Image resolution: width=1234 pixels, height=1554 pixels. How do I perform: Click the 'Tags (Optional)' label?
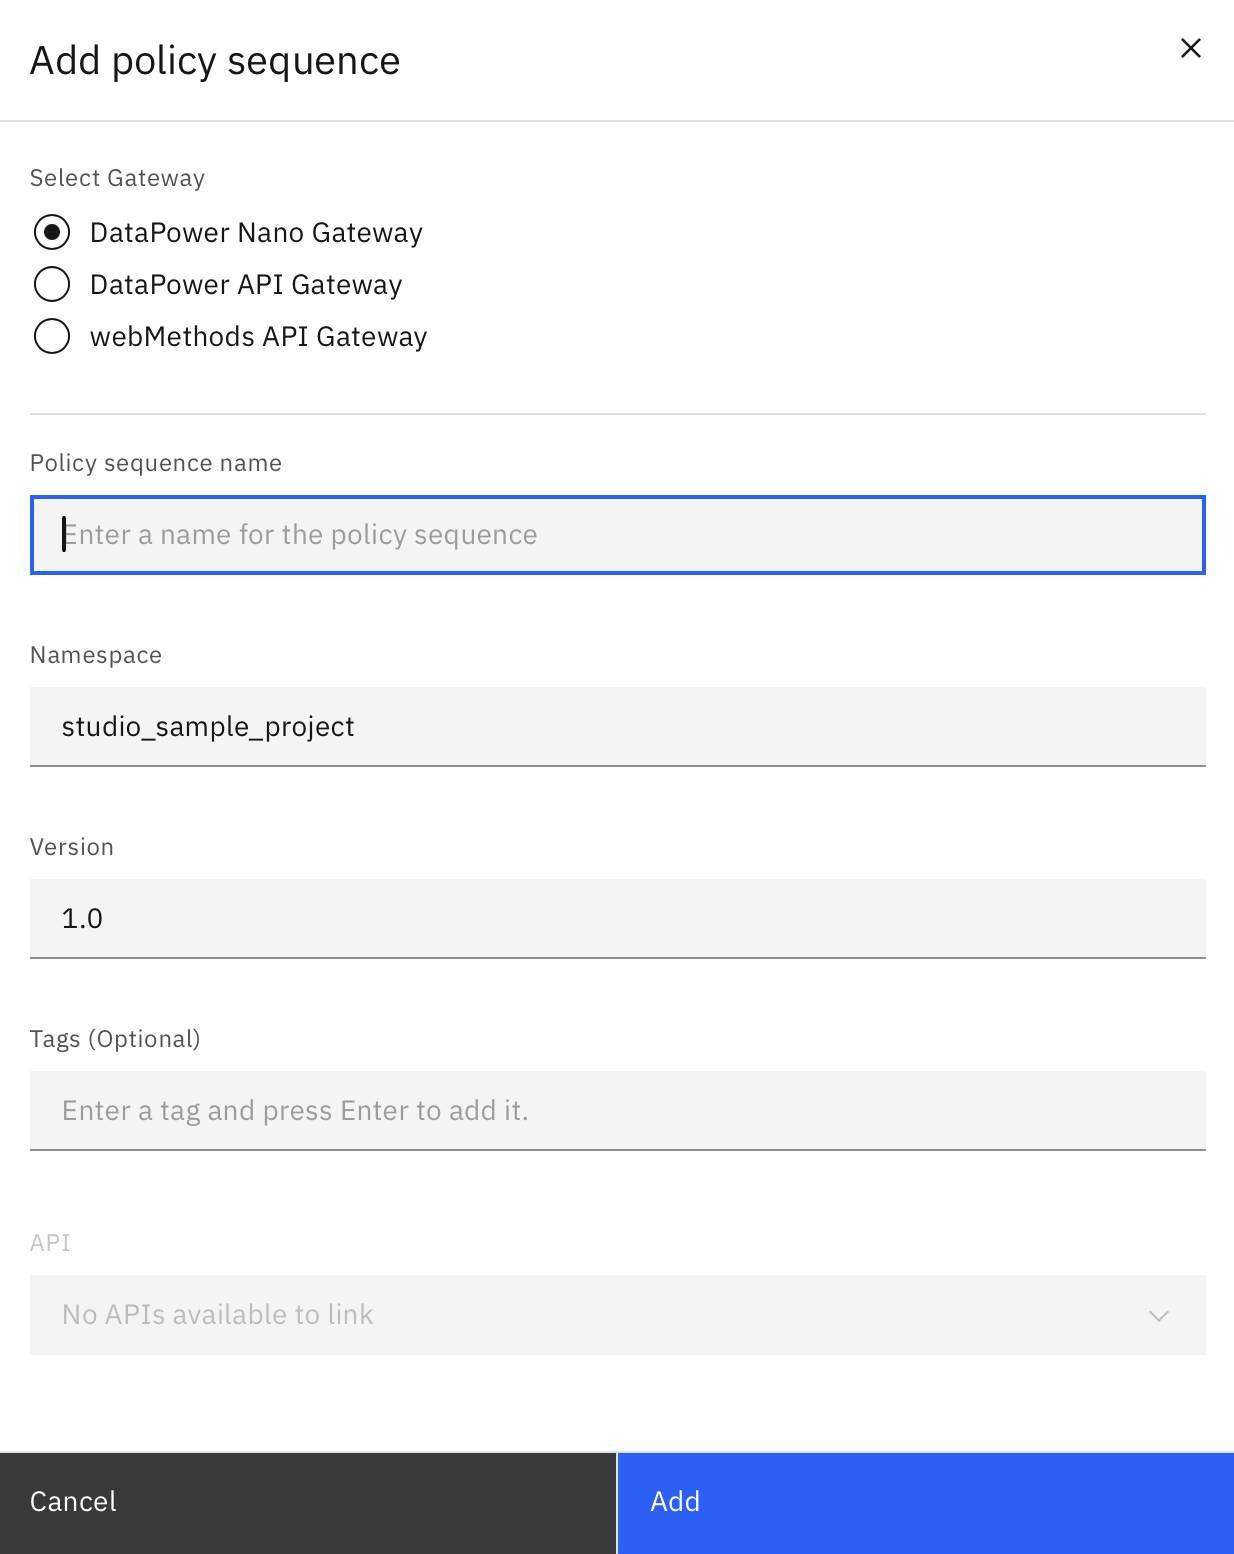click(x=115, y=1039)
